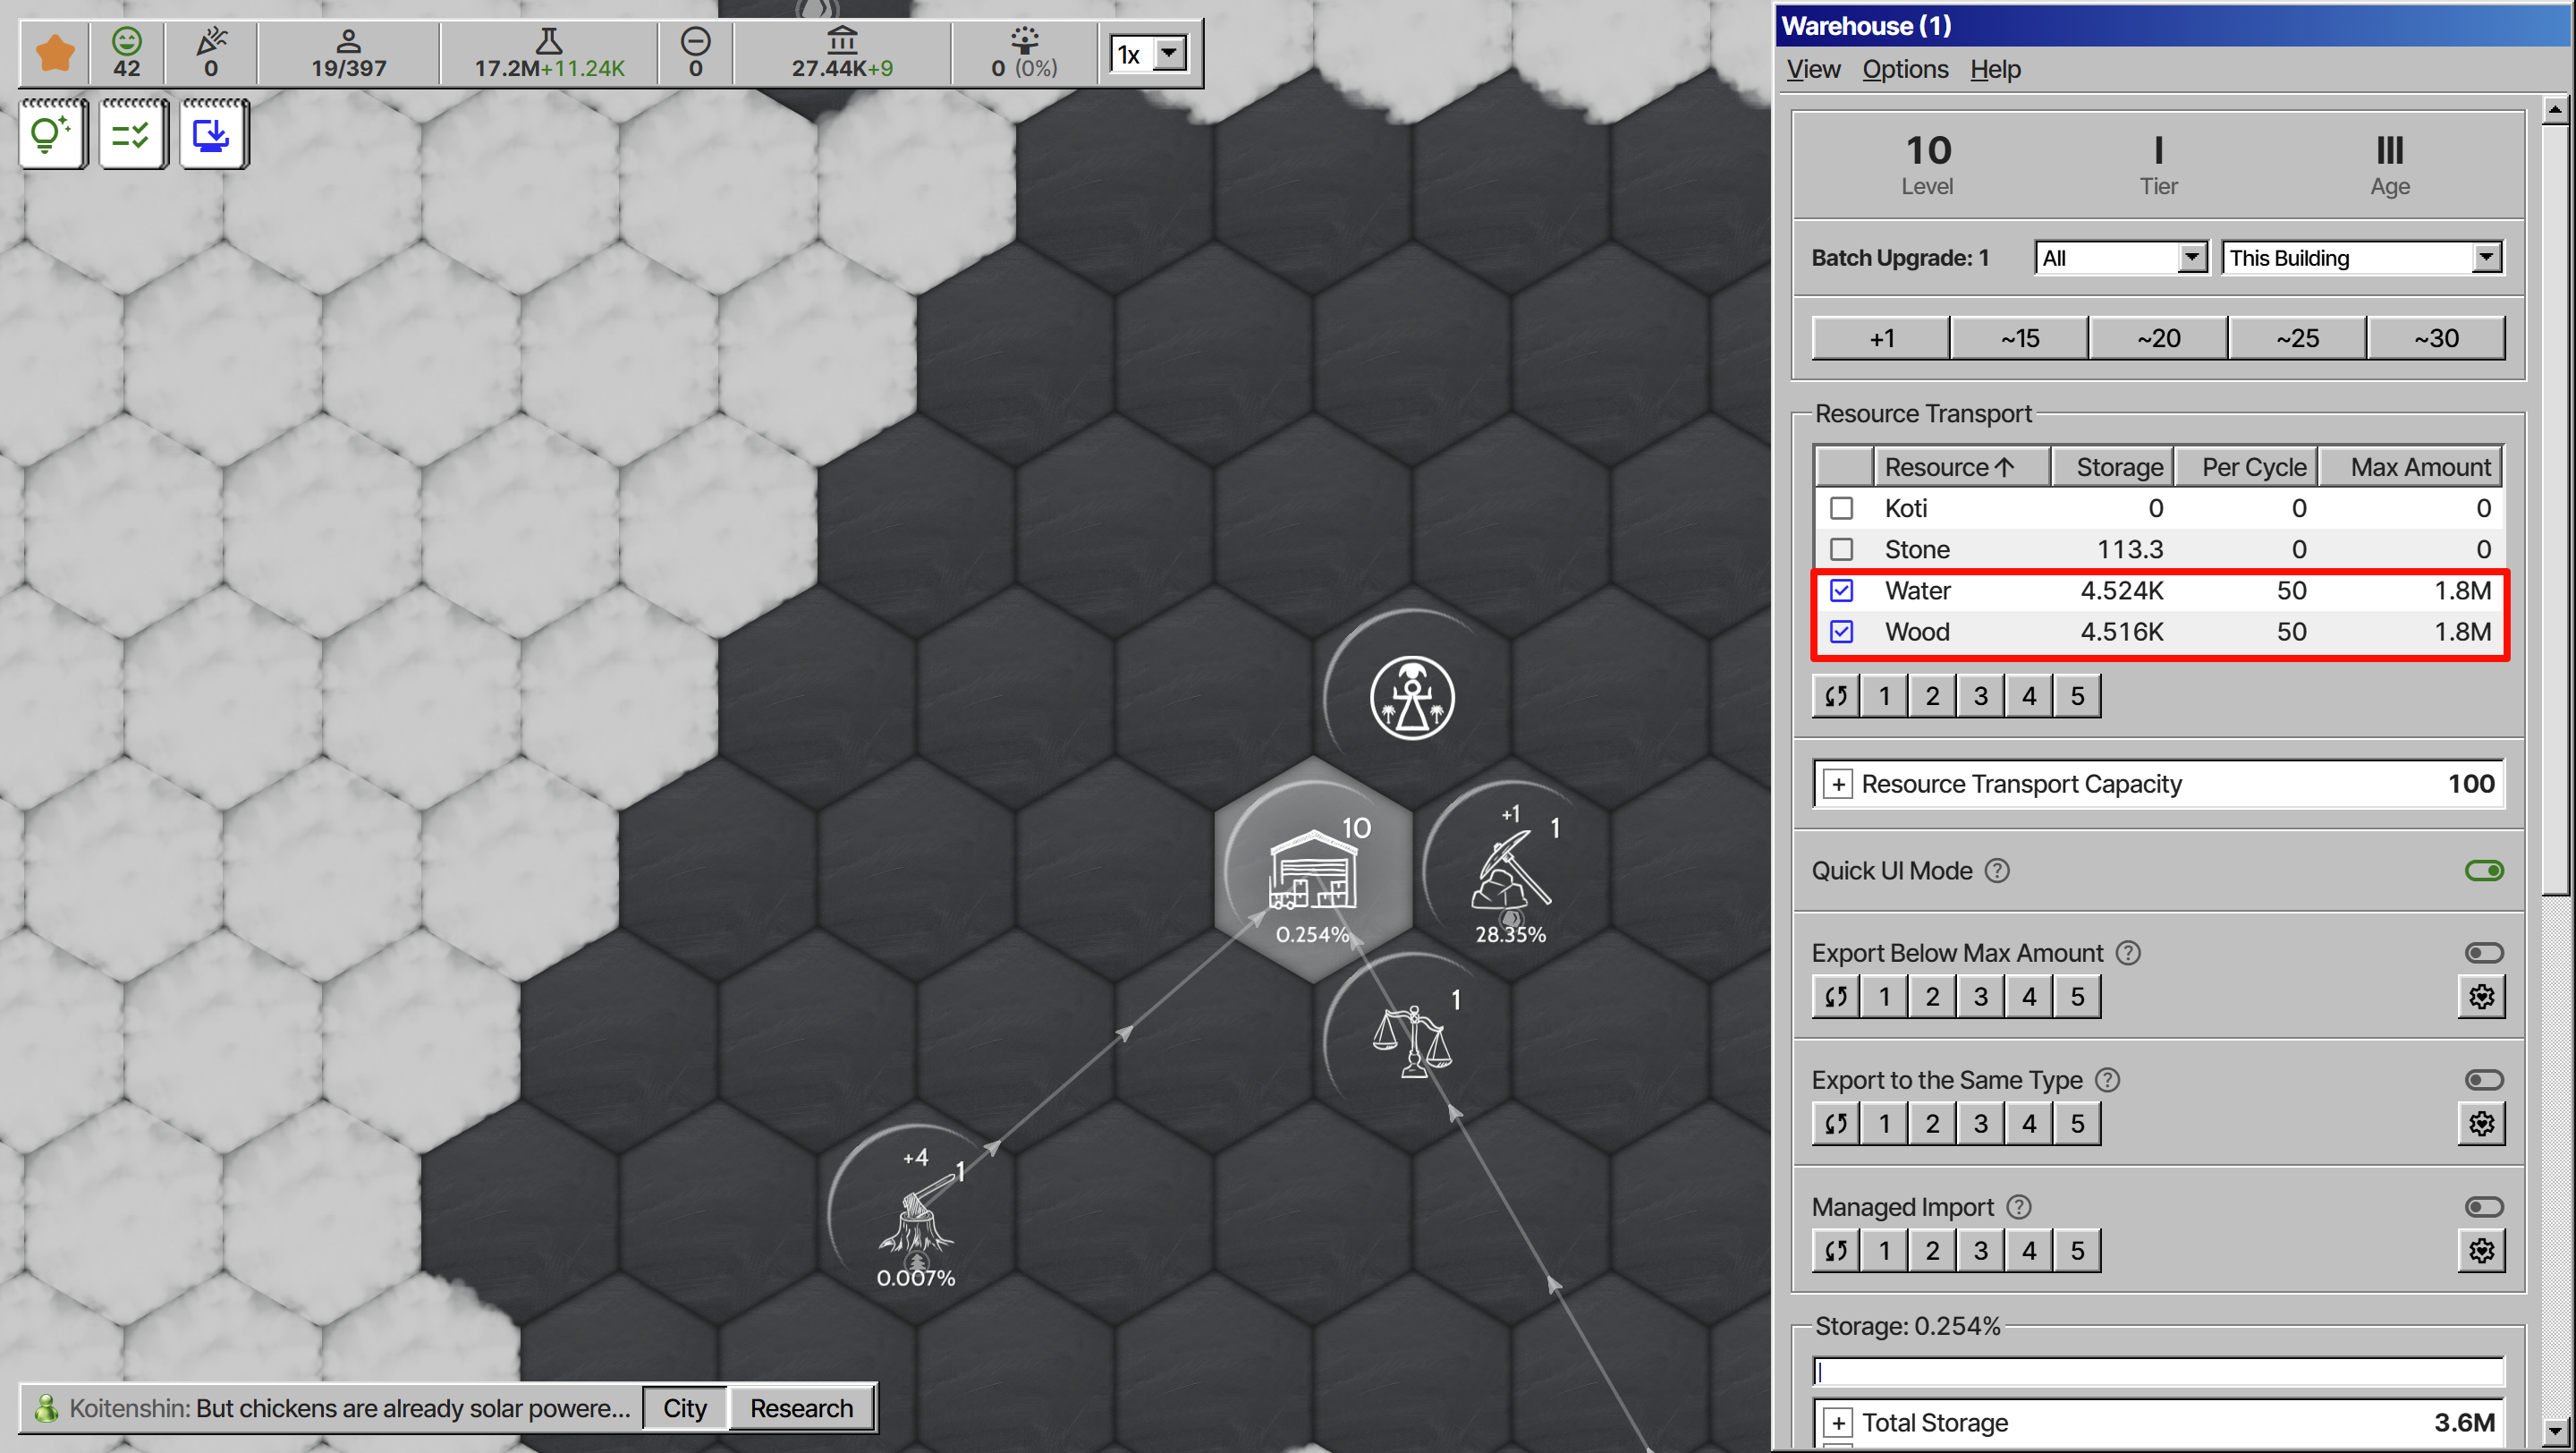Open the checklist tasks icon
The height and width of the screenshot is (1453, 2576).
132,134
